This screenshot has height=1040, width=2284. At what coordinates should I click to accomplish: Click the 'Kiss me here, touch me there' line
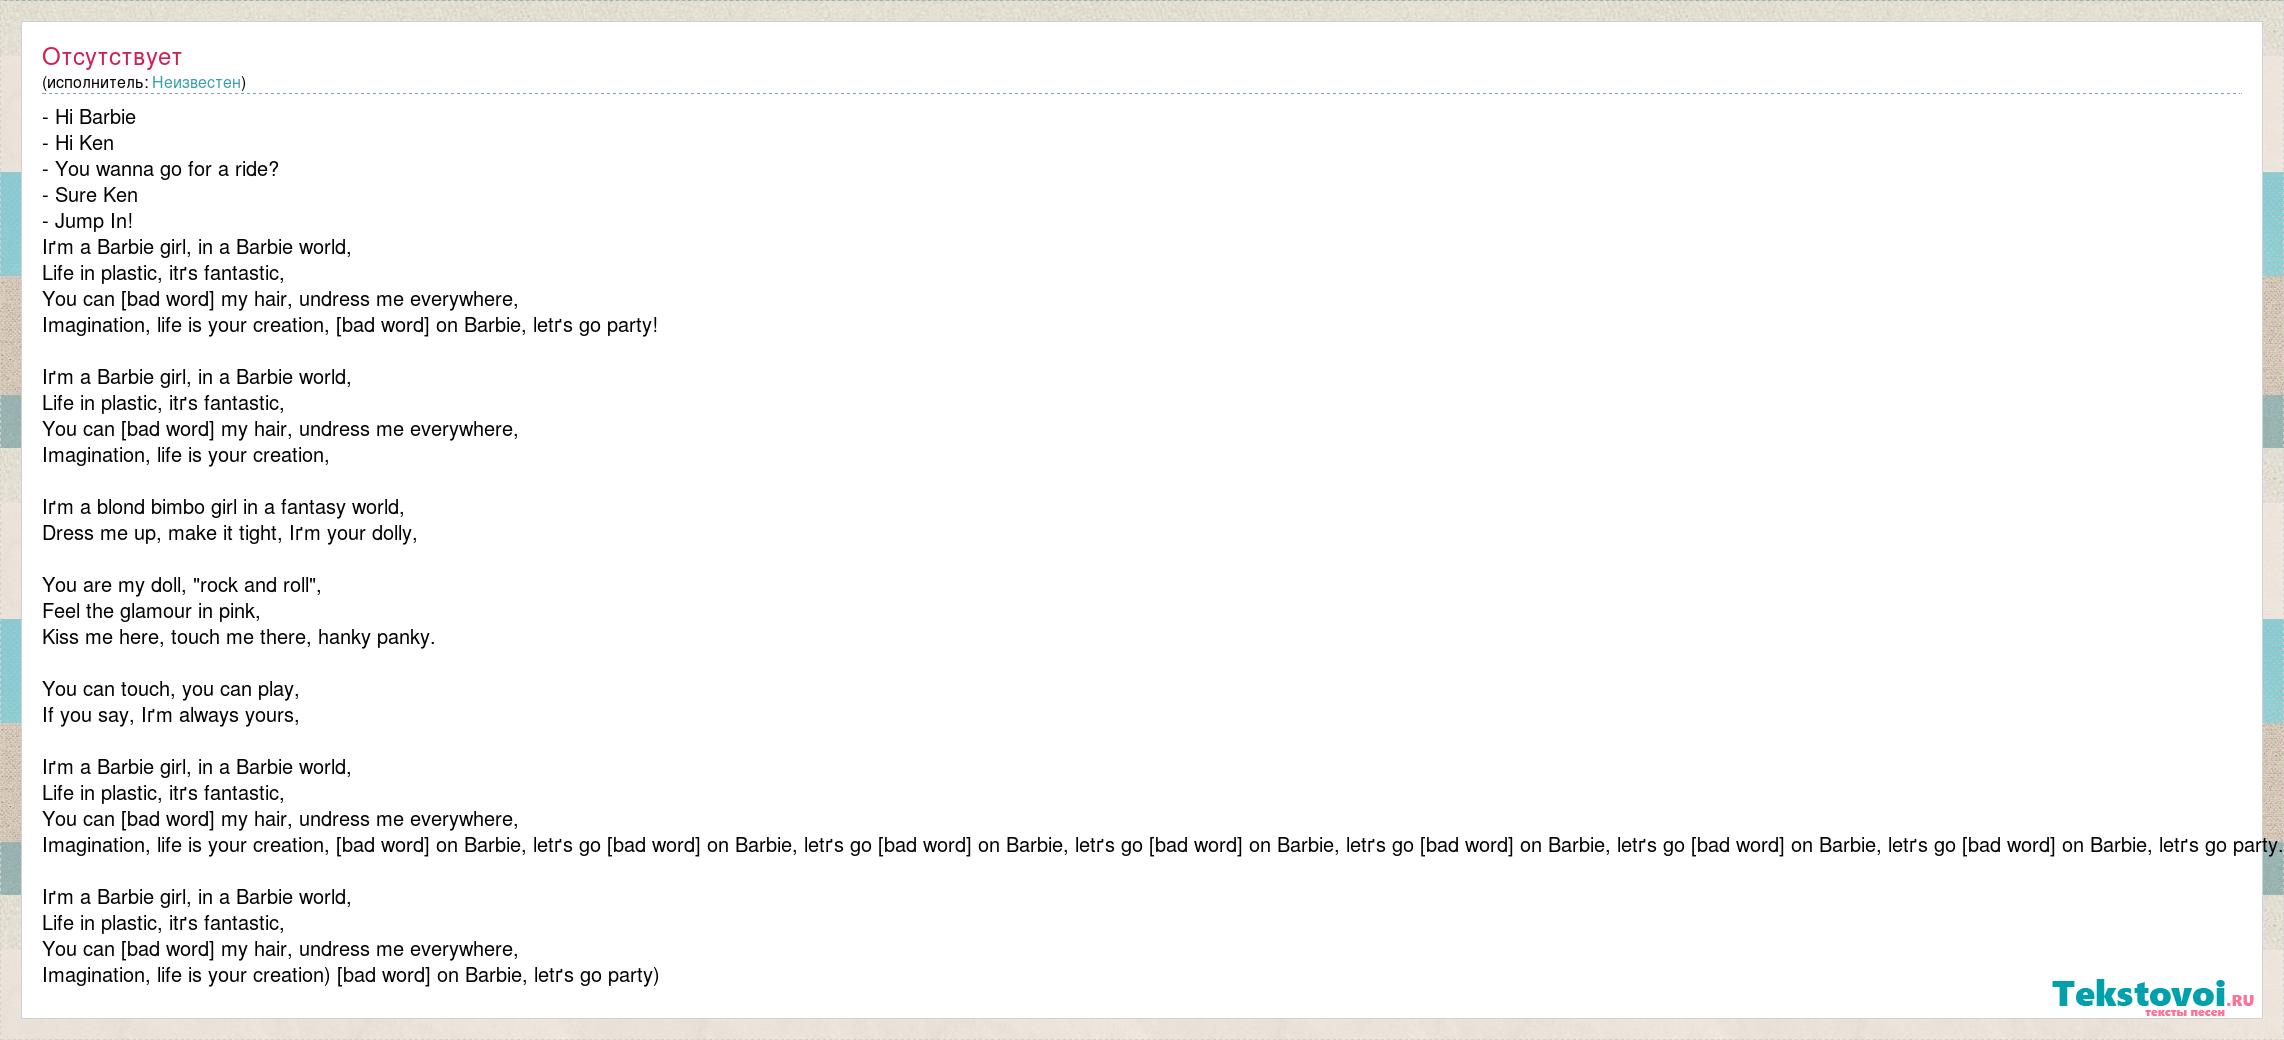click(239, 637)
